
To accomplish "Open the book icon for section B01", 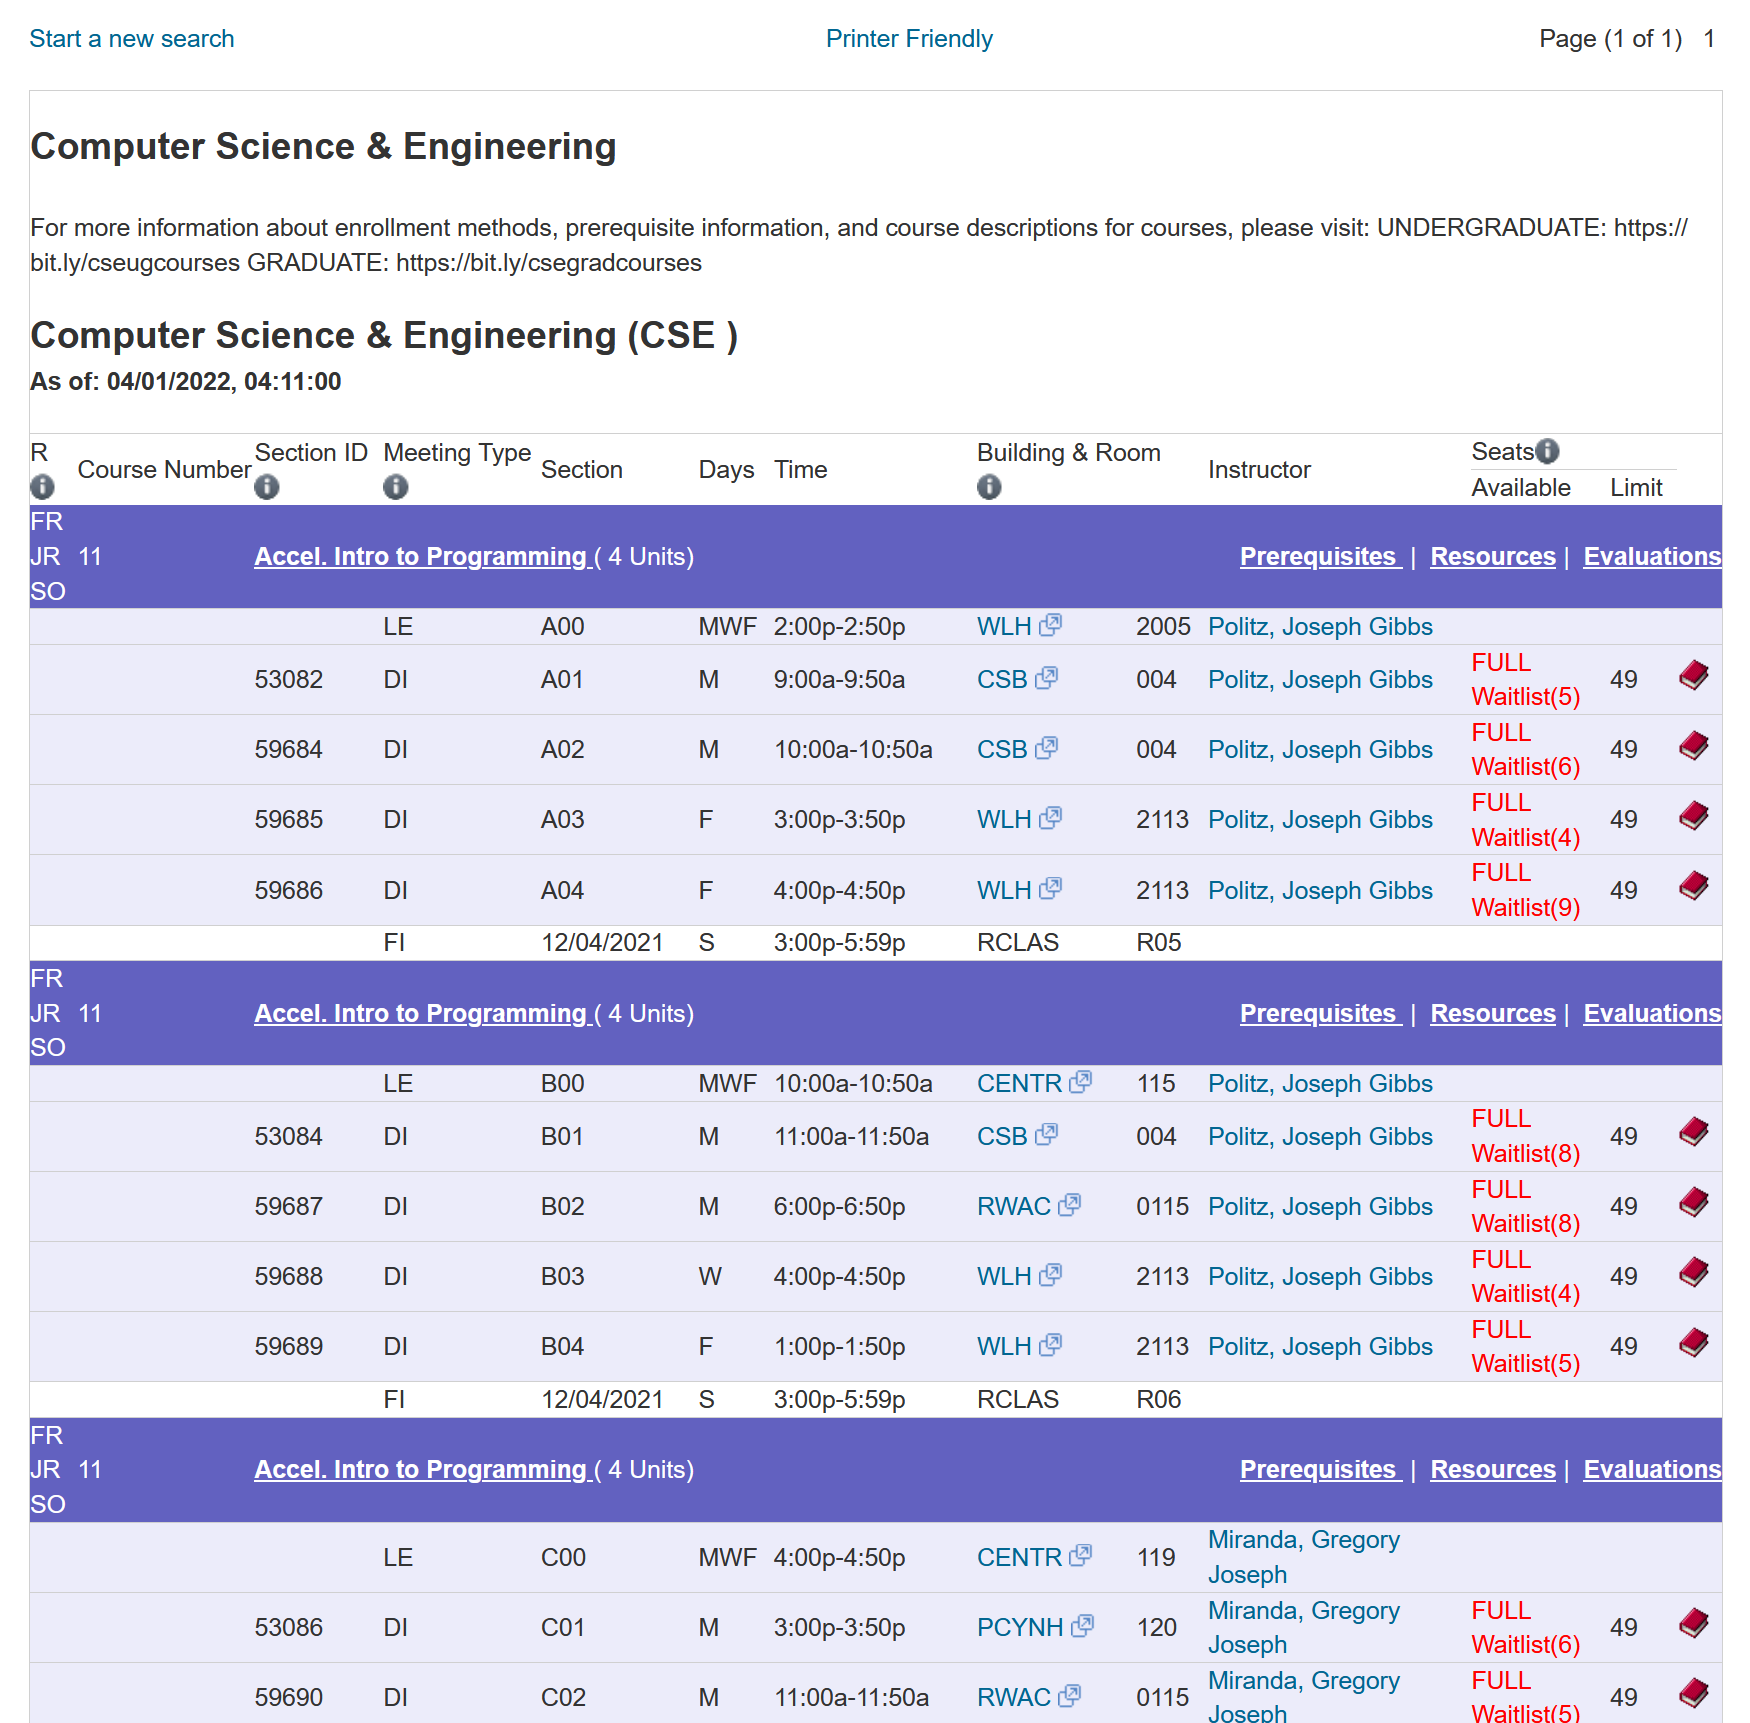I will click(1693, 1132).
